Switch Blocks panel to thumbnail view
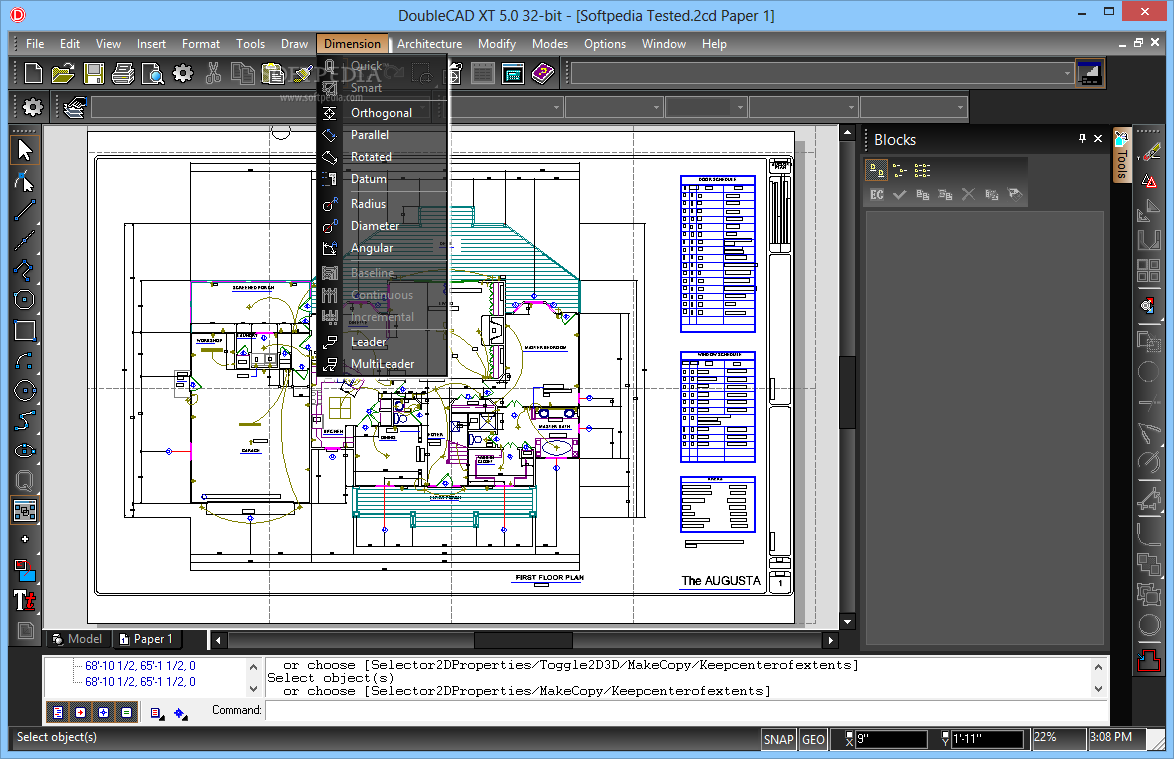 pos(877,171)
